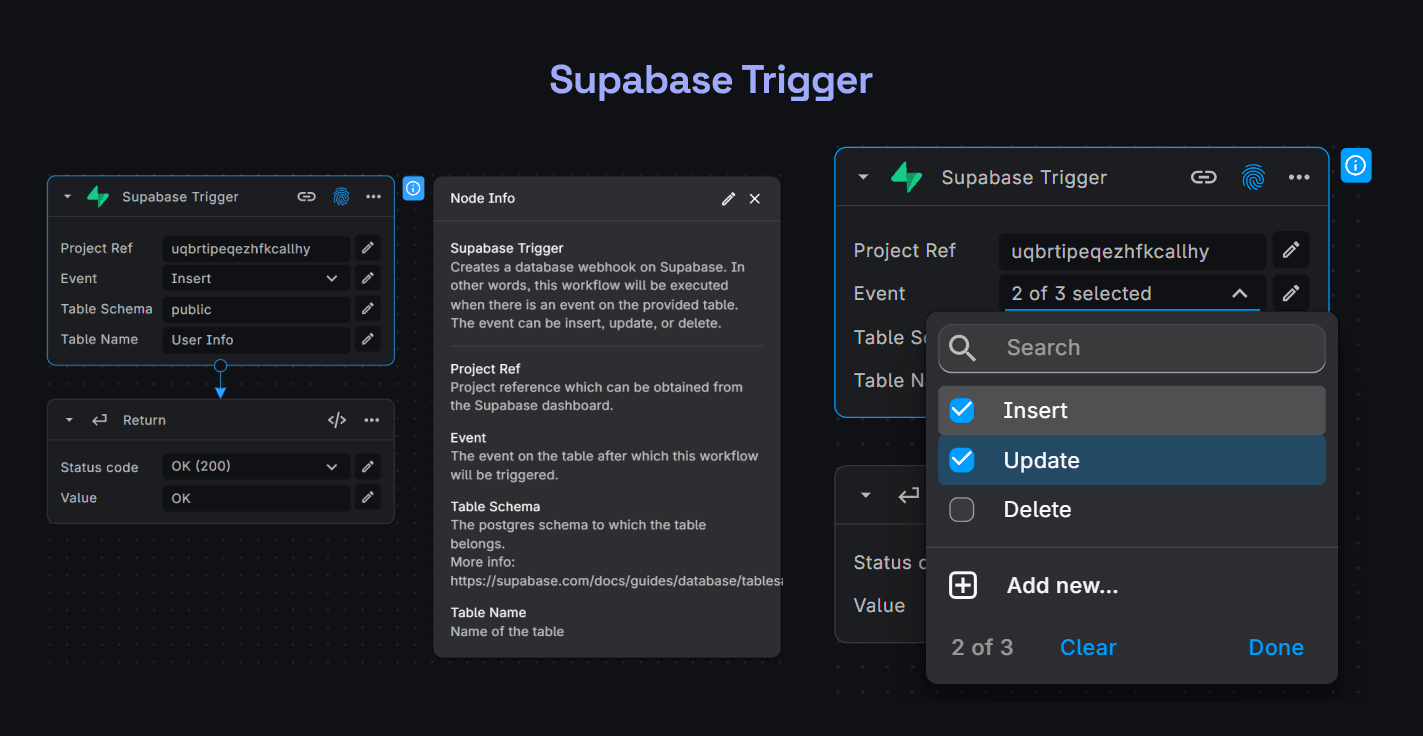Click the fingerprint trigger icon on the right node

coord(1254,177)
